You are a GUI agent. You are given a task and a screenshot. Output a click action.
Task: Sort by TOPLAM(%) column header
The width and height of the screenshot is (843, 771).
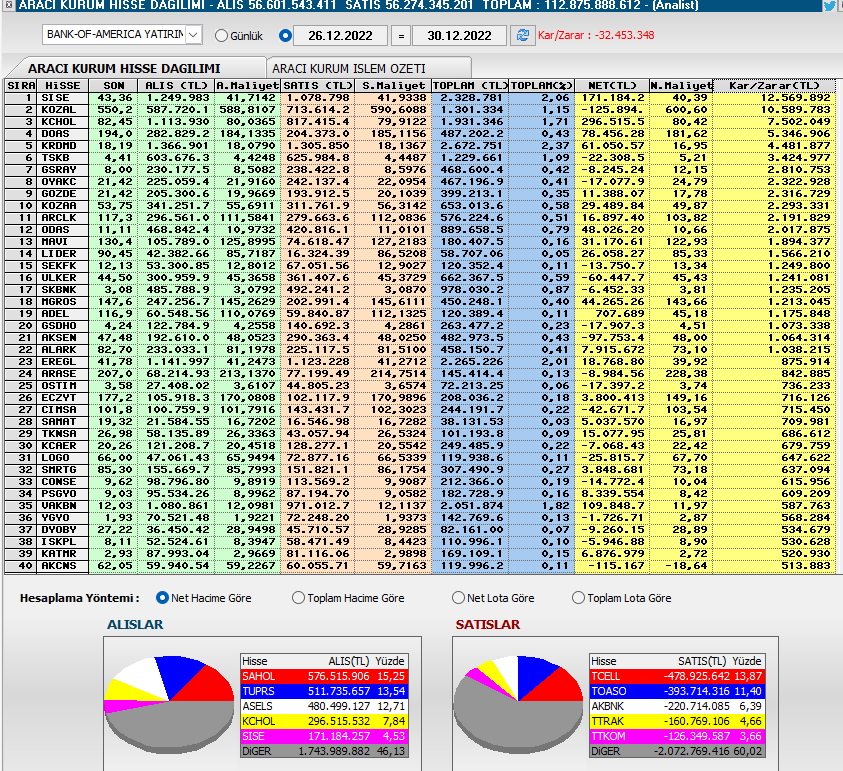tap(541, 85)
